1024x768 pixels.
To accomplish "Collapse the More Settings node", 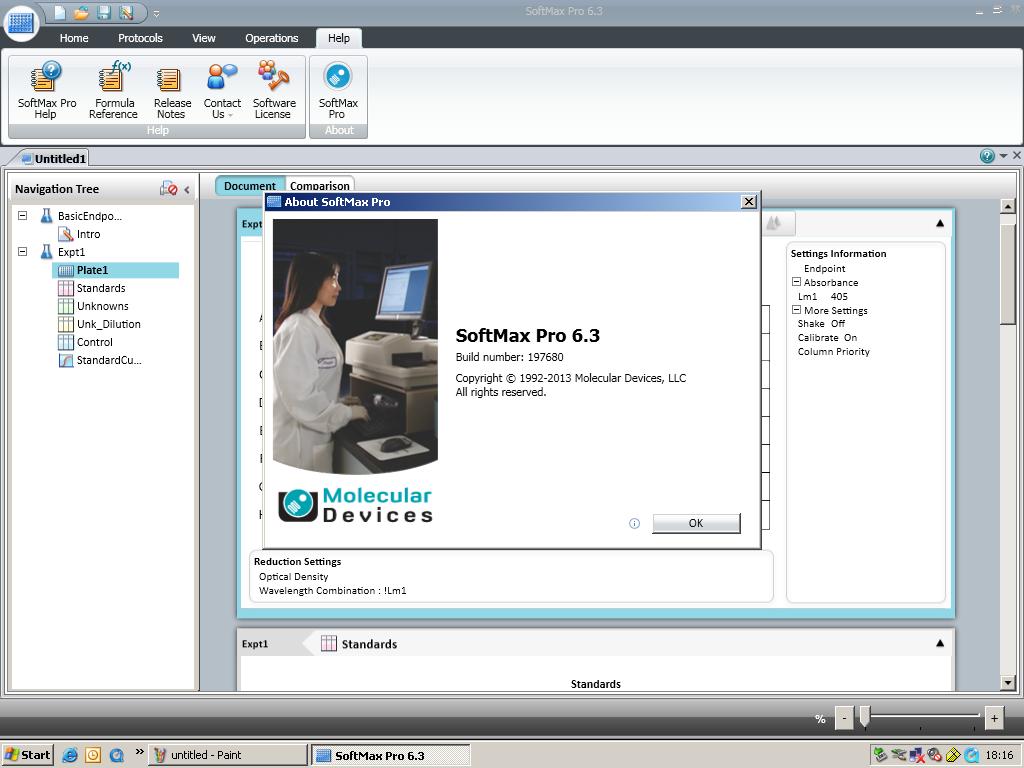I will click(x=796, y=310).
